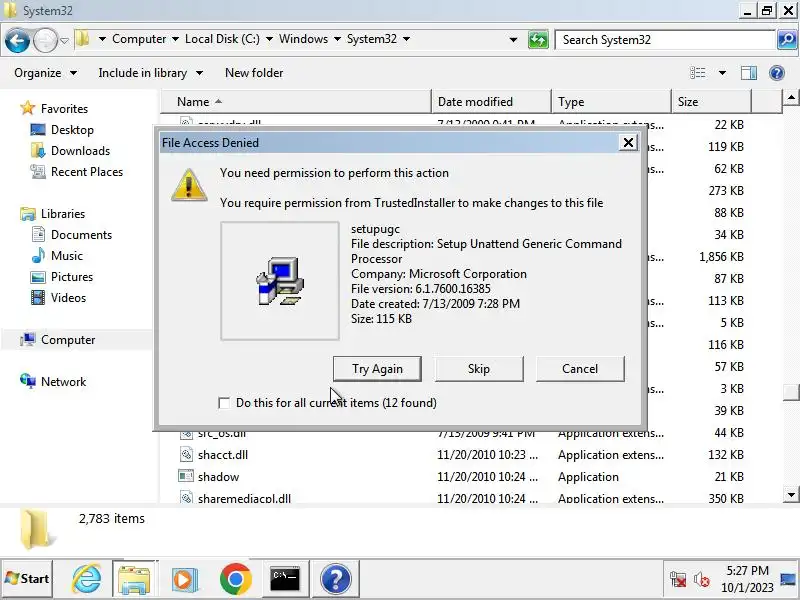This screenshot has width=800, height=600.
Task: Click the magnifier search icon
Action: 787,39
